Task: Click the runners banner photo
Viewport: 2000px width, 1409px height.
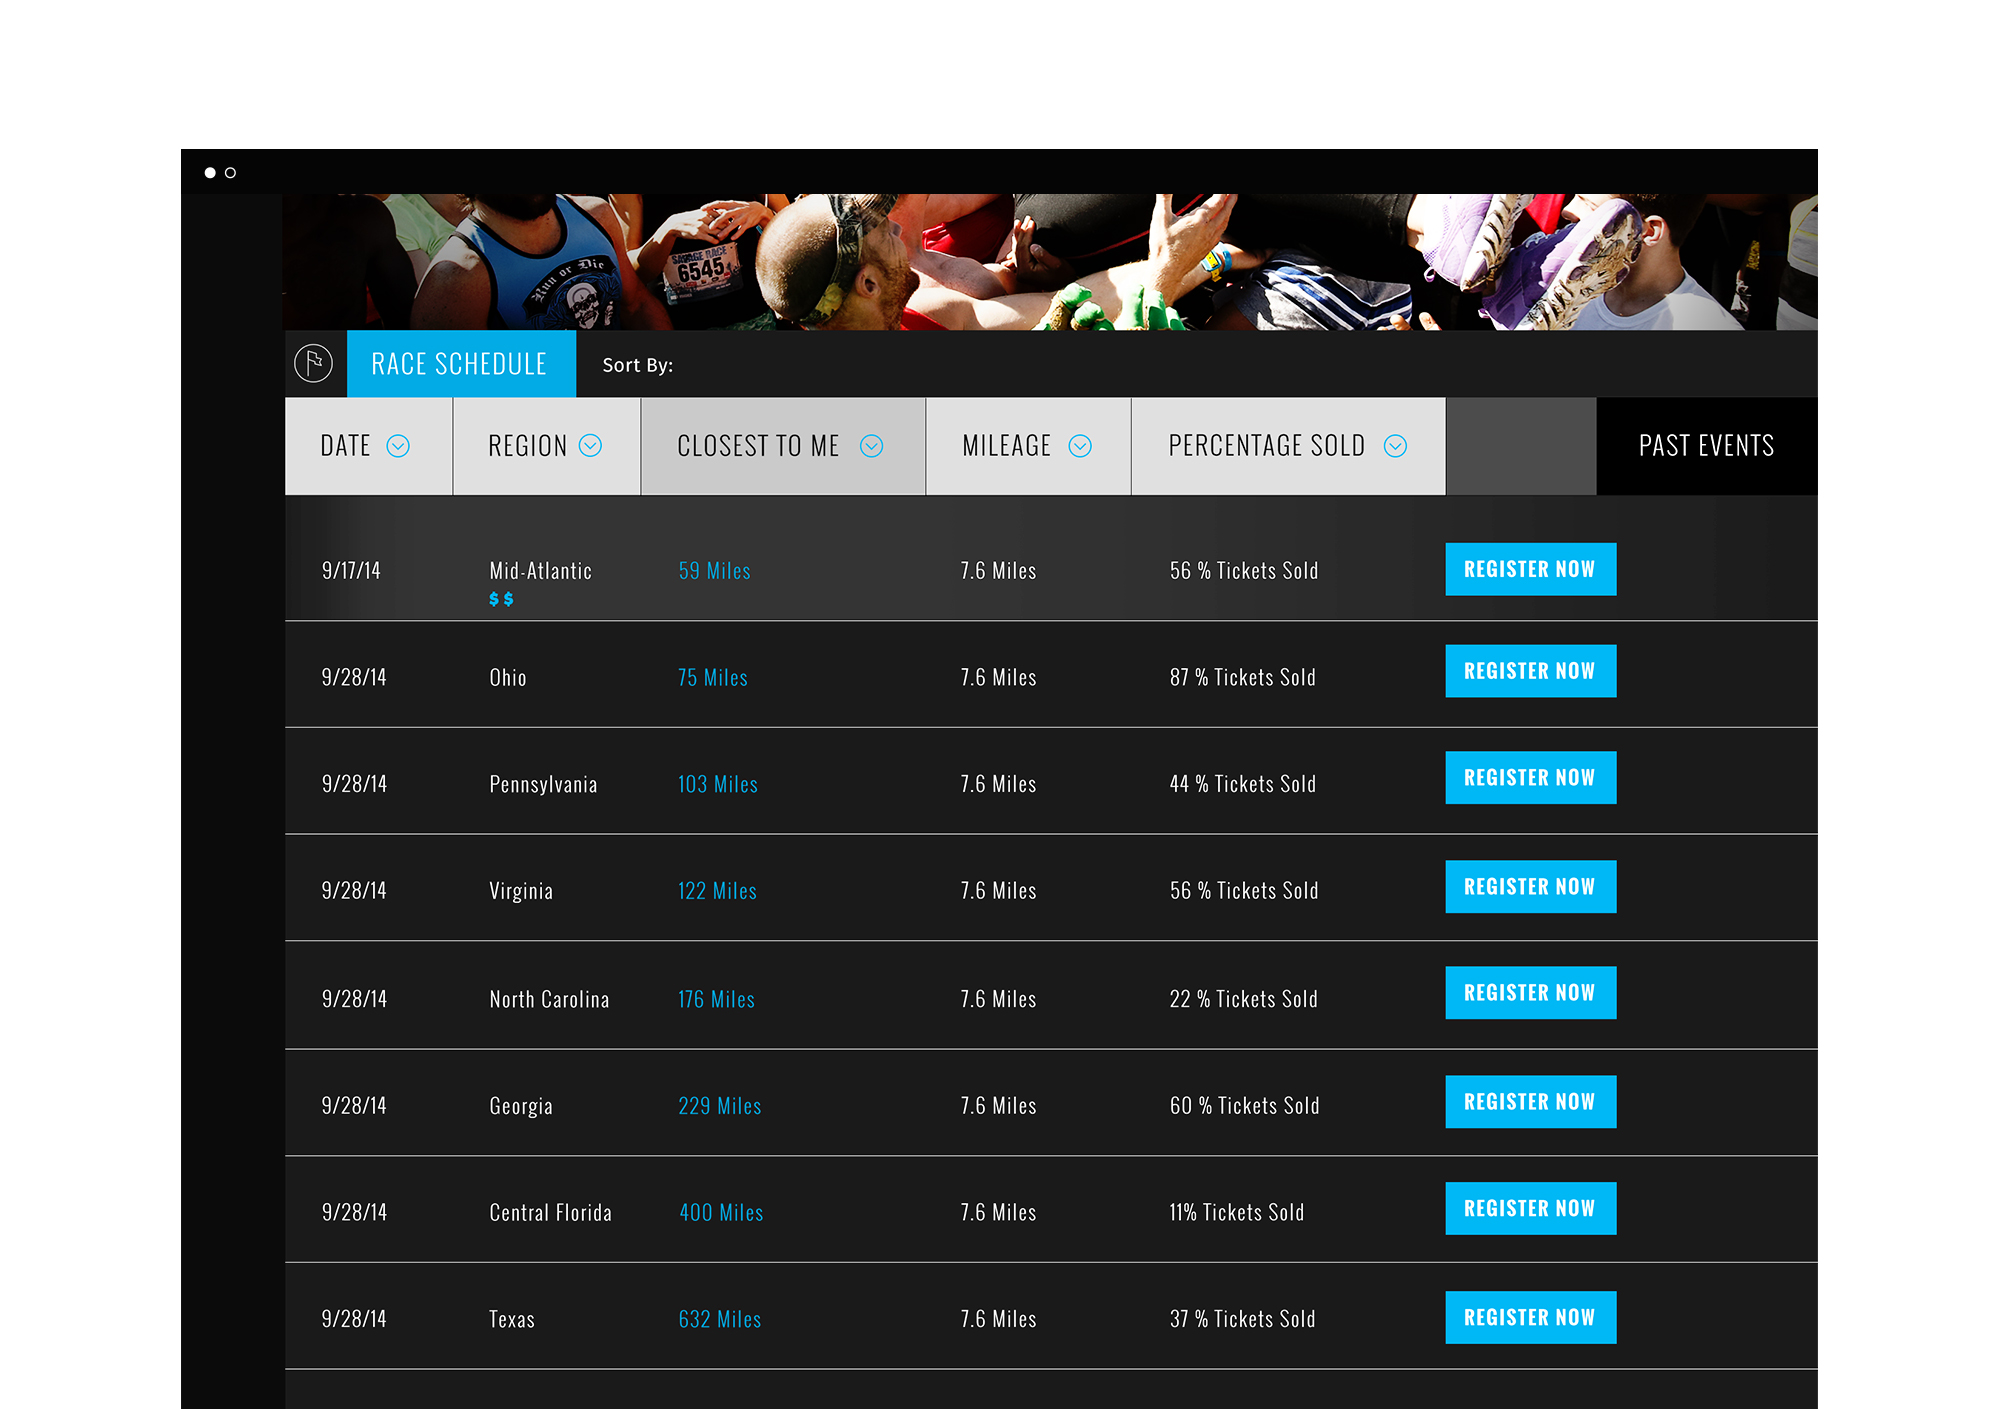Action: pyautogui.click(x=1050, y=262)
